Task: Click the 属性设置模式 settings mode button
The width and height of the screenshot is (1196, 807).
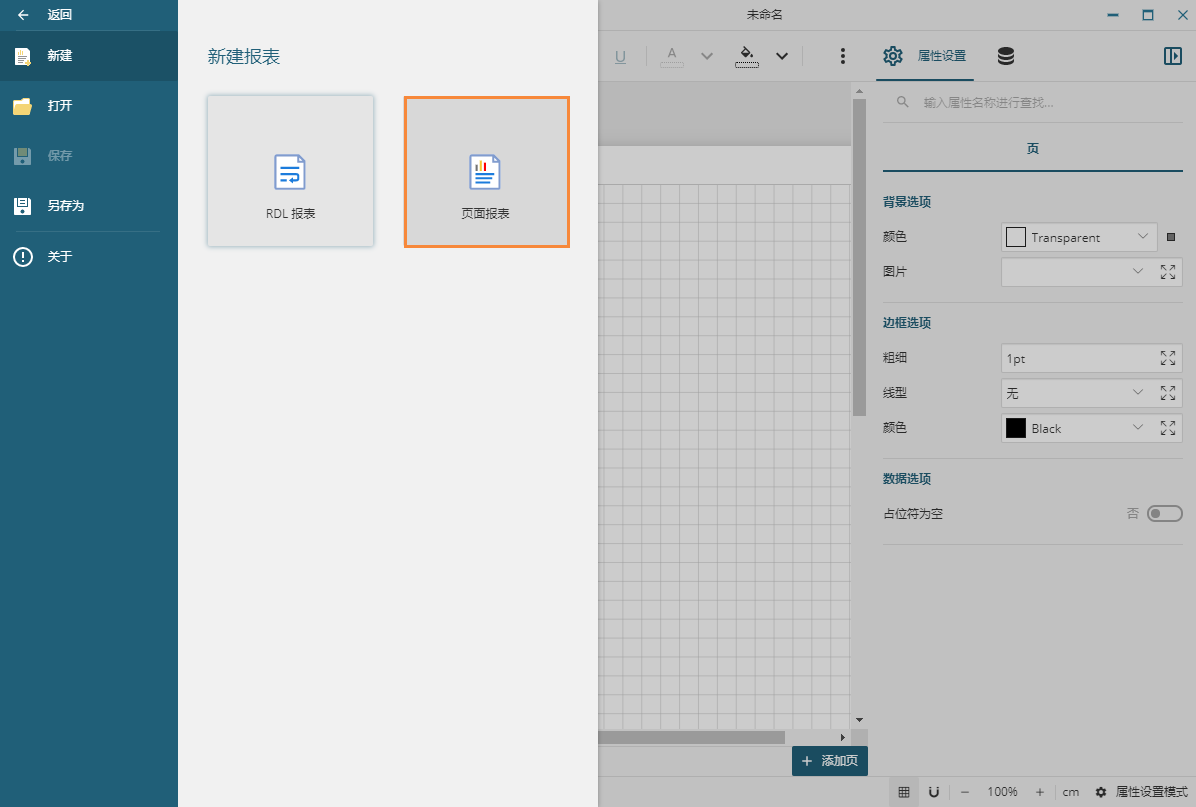Action: point(1141,792)
